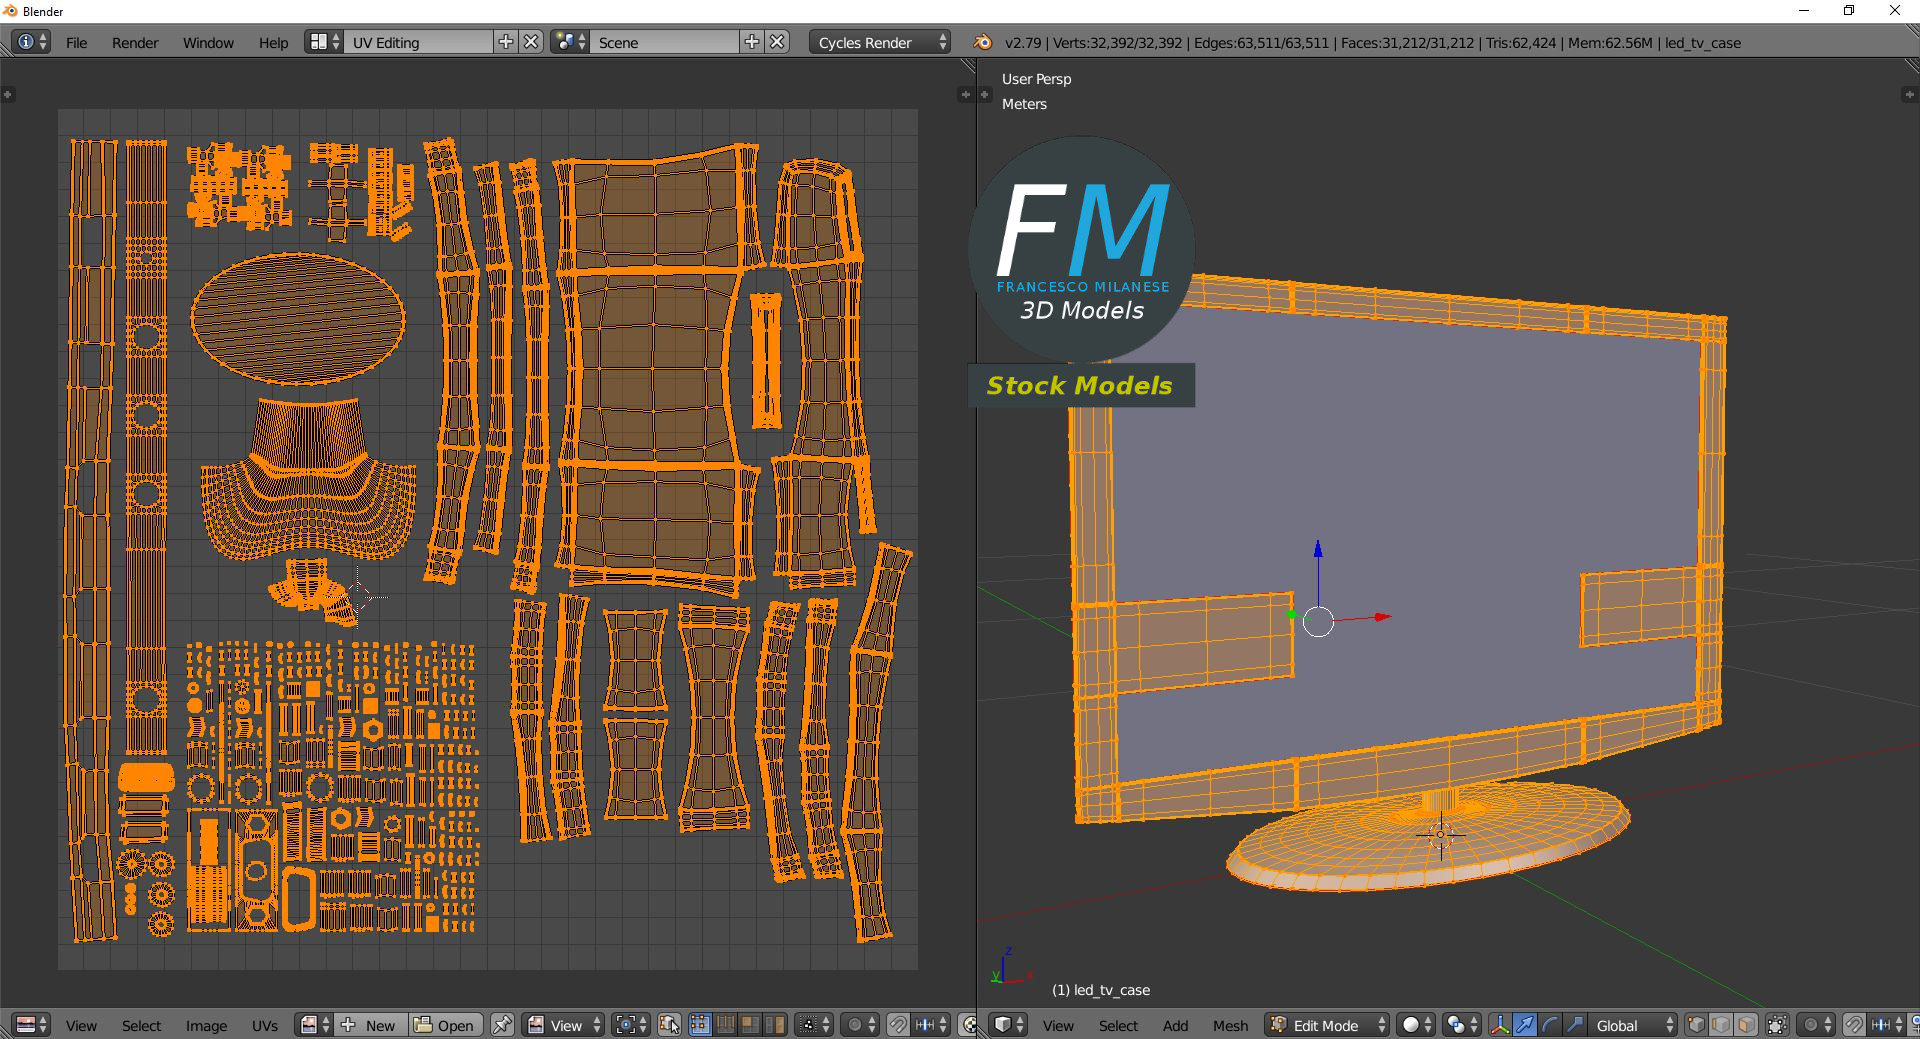
Task: Toggle the 3D manipulator widget icon
Action: pos(1500,1025)
